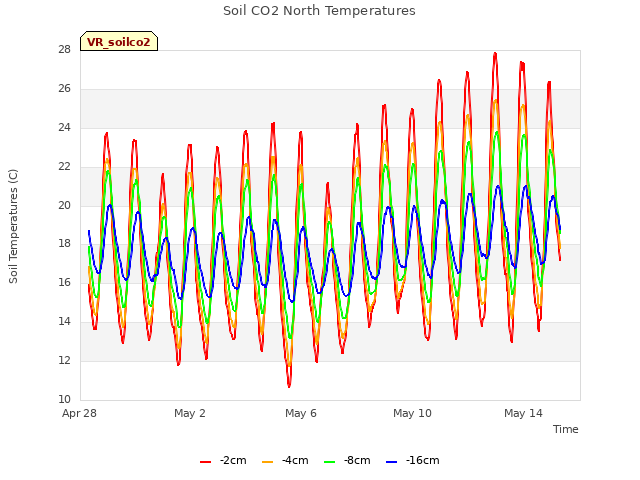Image resolution: width=640 pixels, height=480 pixels.
Task: Click the 10 y-axis tick label
Action: click(x=64, y=399)
